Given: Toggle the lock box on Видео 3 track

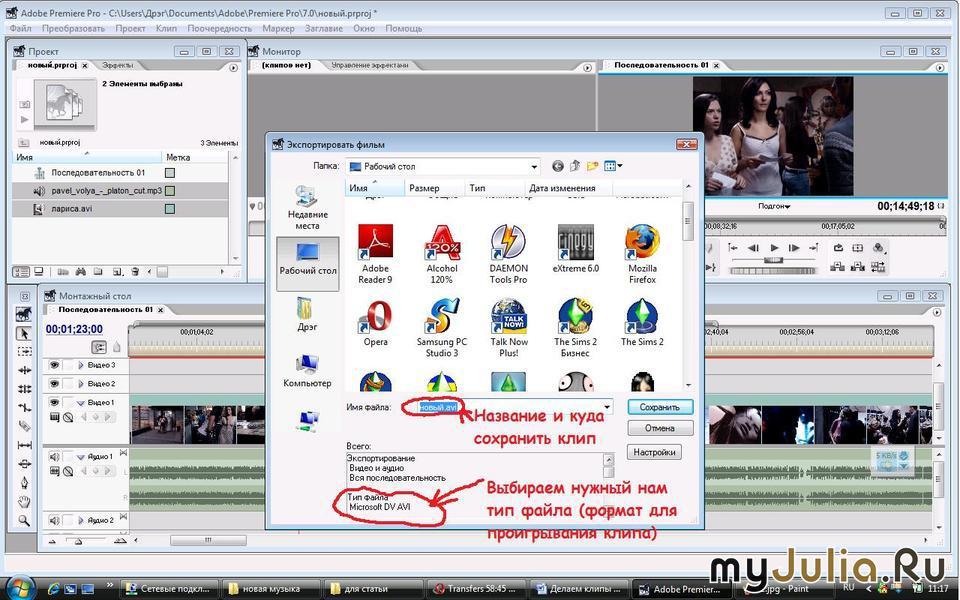Looking at the screenshot, I should point(68,365).
